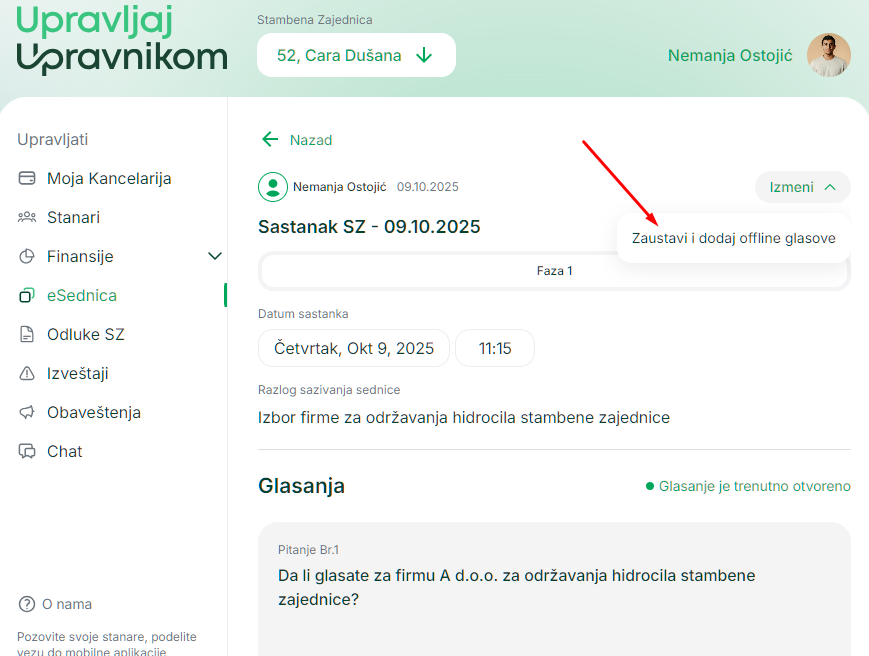Open Odluke SZ via its document icon

29,334
